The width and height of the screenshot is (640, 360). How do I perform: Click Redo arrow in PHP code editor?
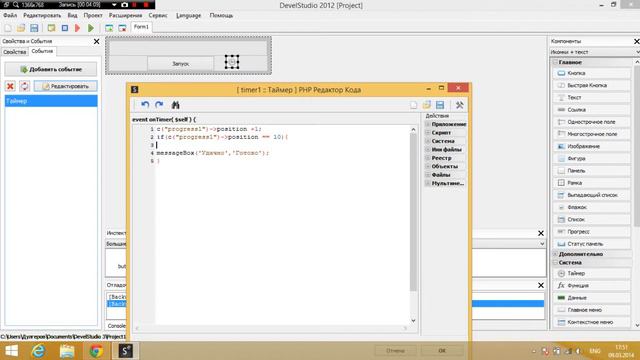pyautogui.click(x=159, y=105)
